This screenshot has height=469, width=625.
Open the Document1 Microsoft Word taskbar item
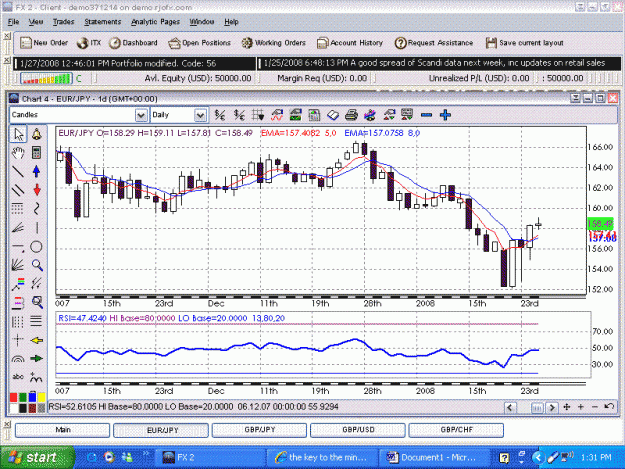click(434, 457)
